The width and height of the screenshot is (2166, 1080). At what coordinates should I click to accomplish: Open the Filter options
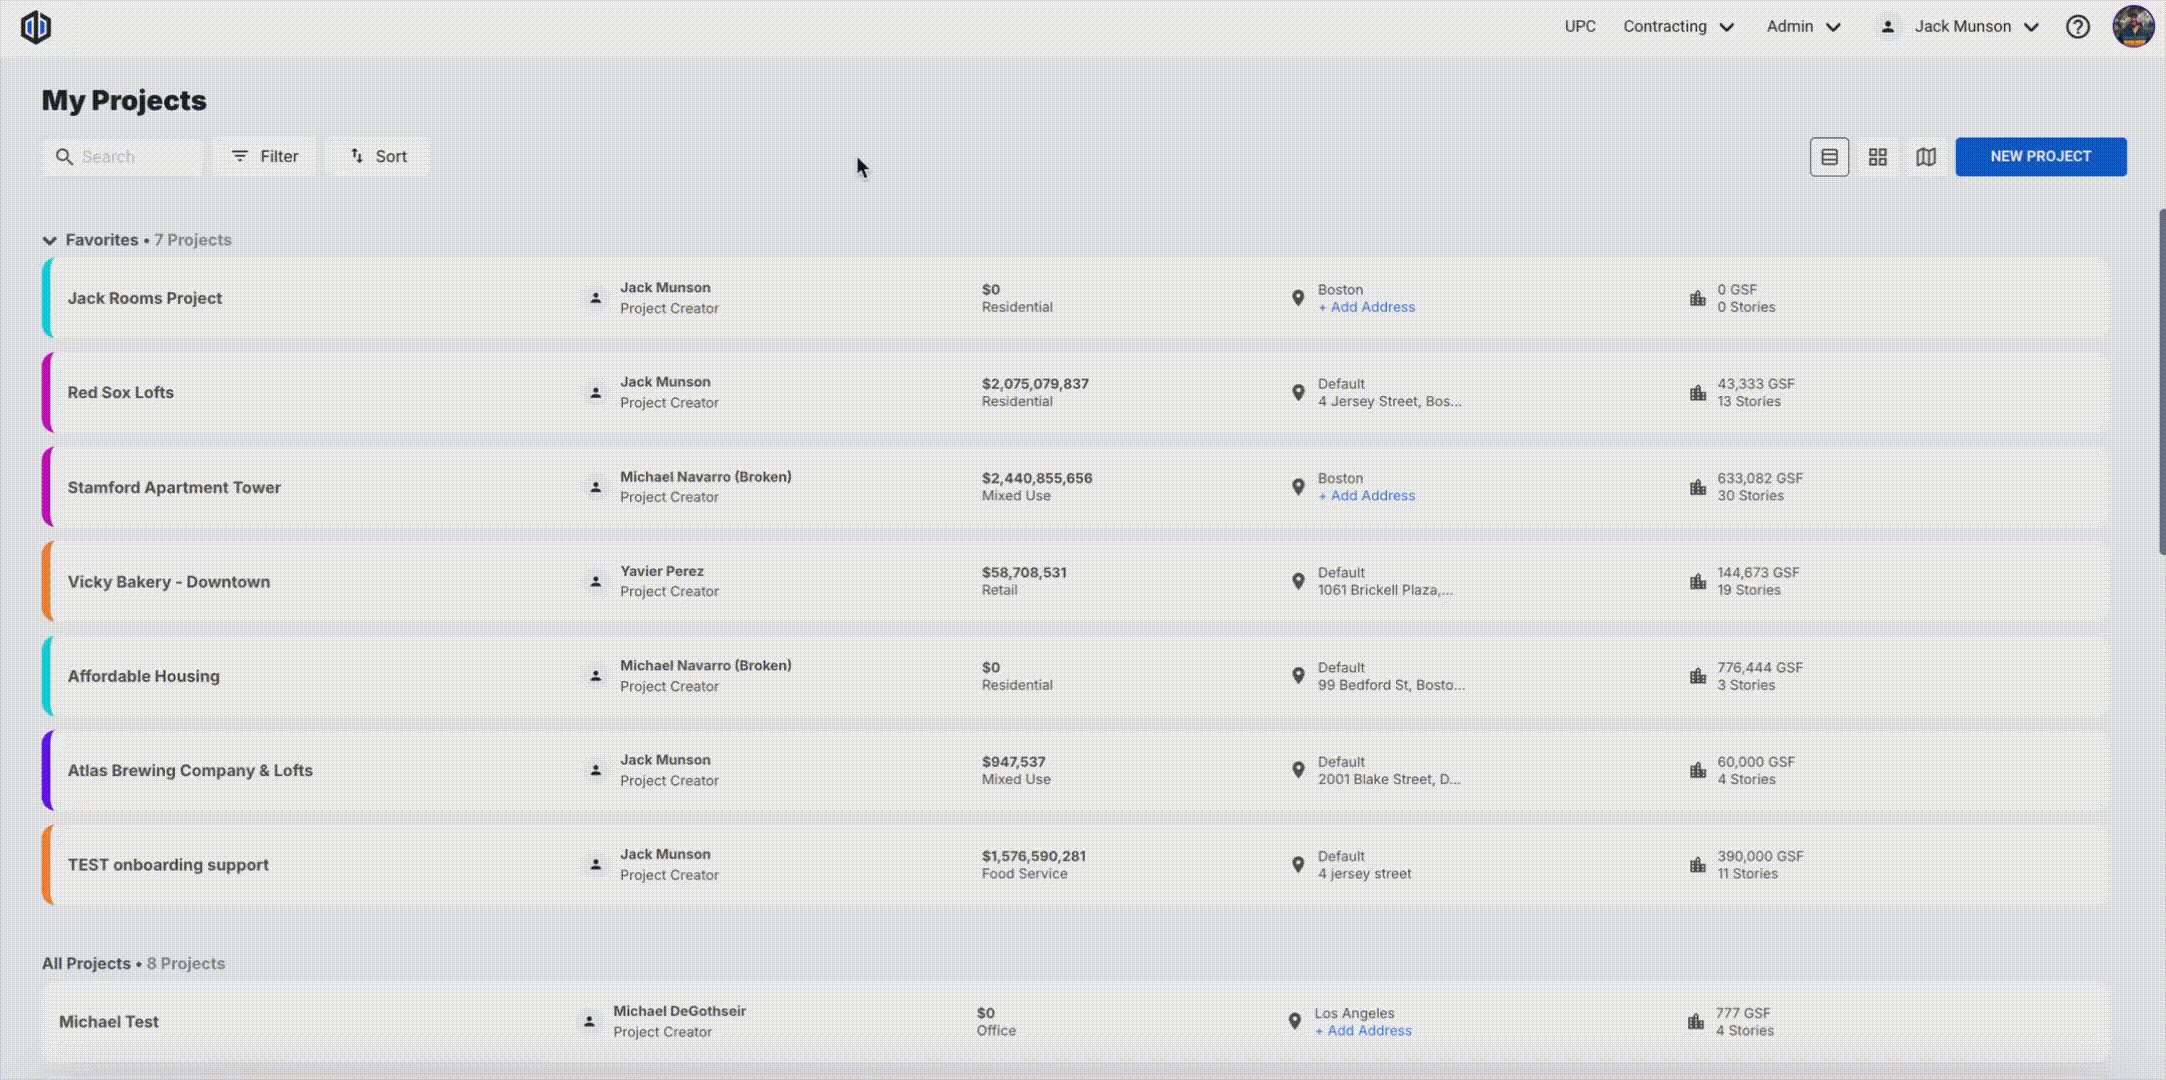pos(264,157)
